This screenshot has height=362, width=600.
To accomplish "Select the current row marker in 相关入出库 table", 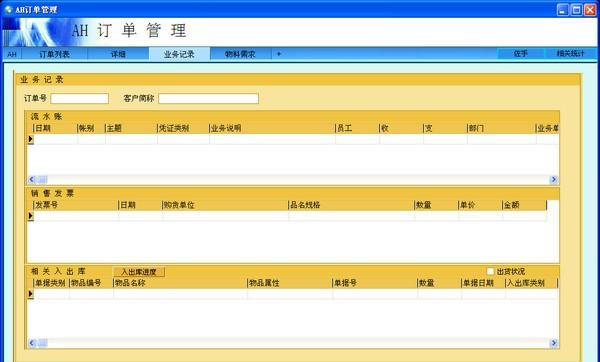I will [31, 294].
